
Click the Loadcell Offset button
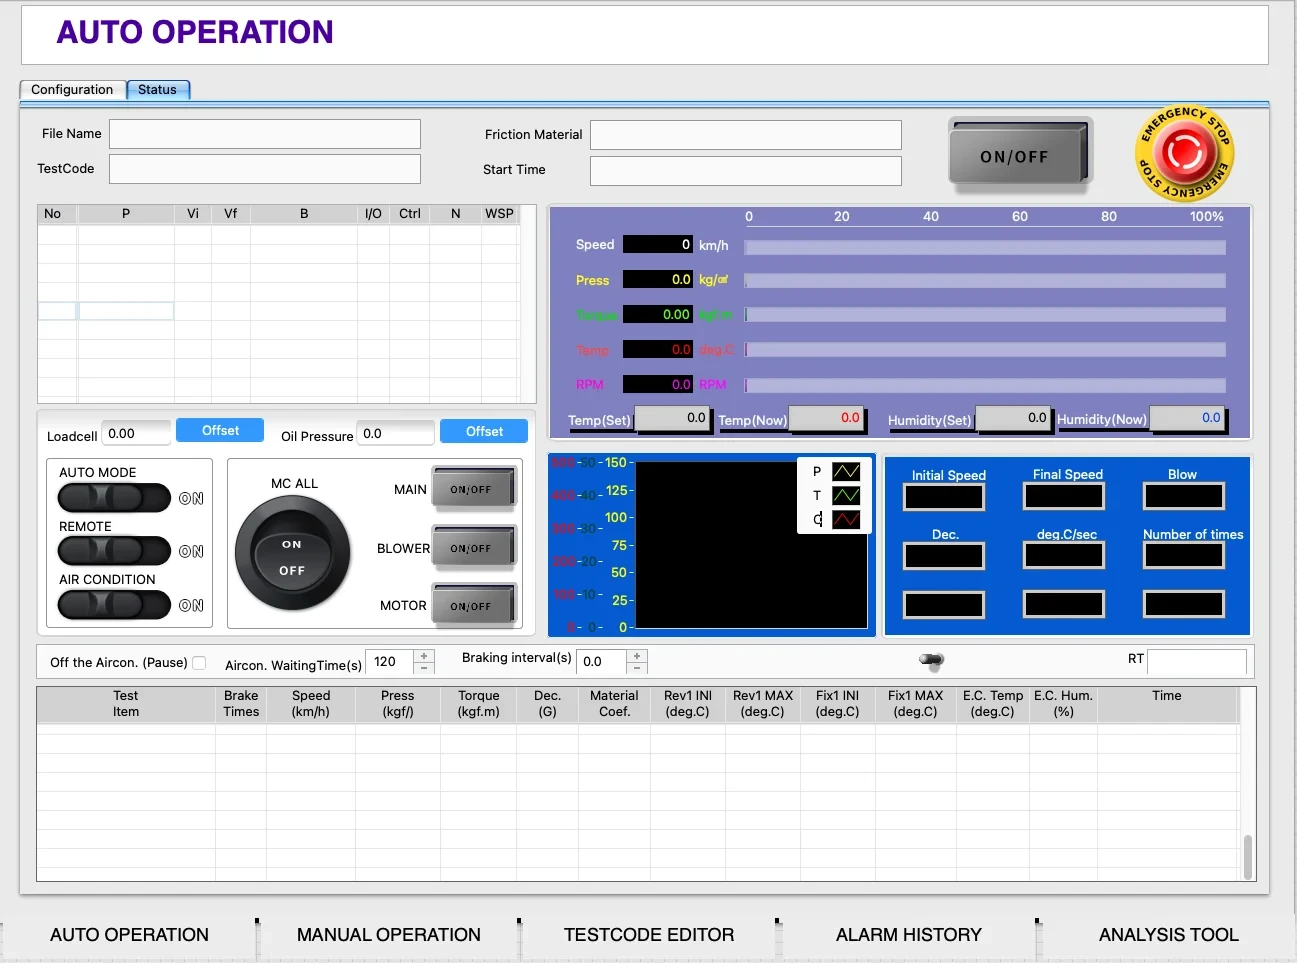point(220,430)
